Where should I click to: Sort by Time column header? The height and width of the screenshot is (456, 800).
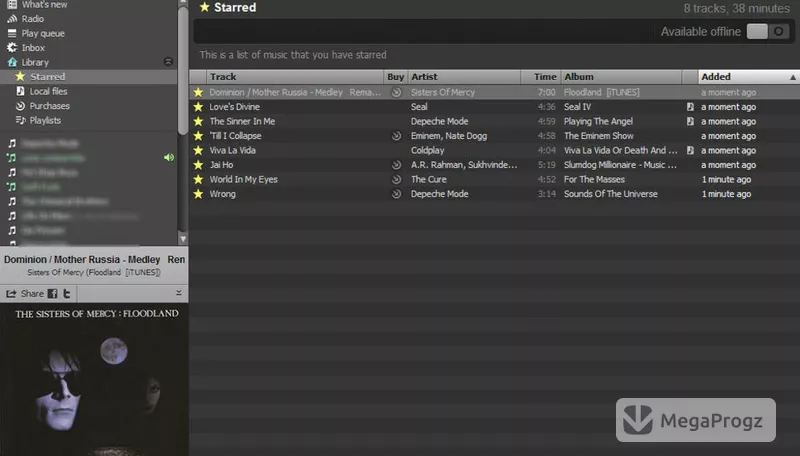click(541, 77)
